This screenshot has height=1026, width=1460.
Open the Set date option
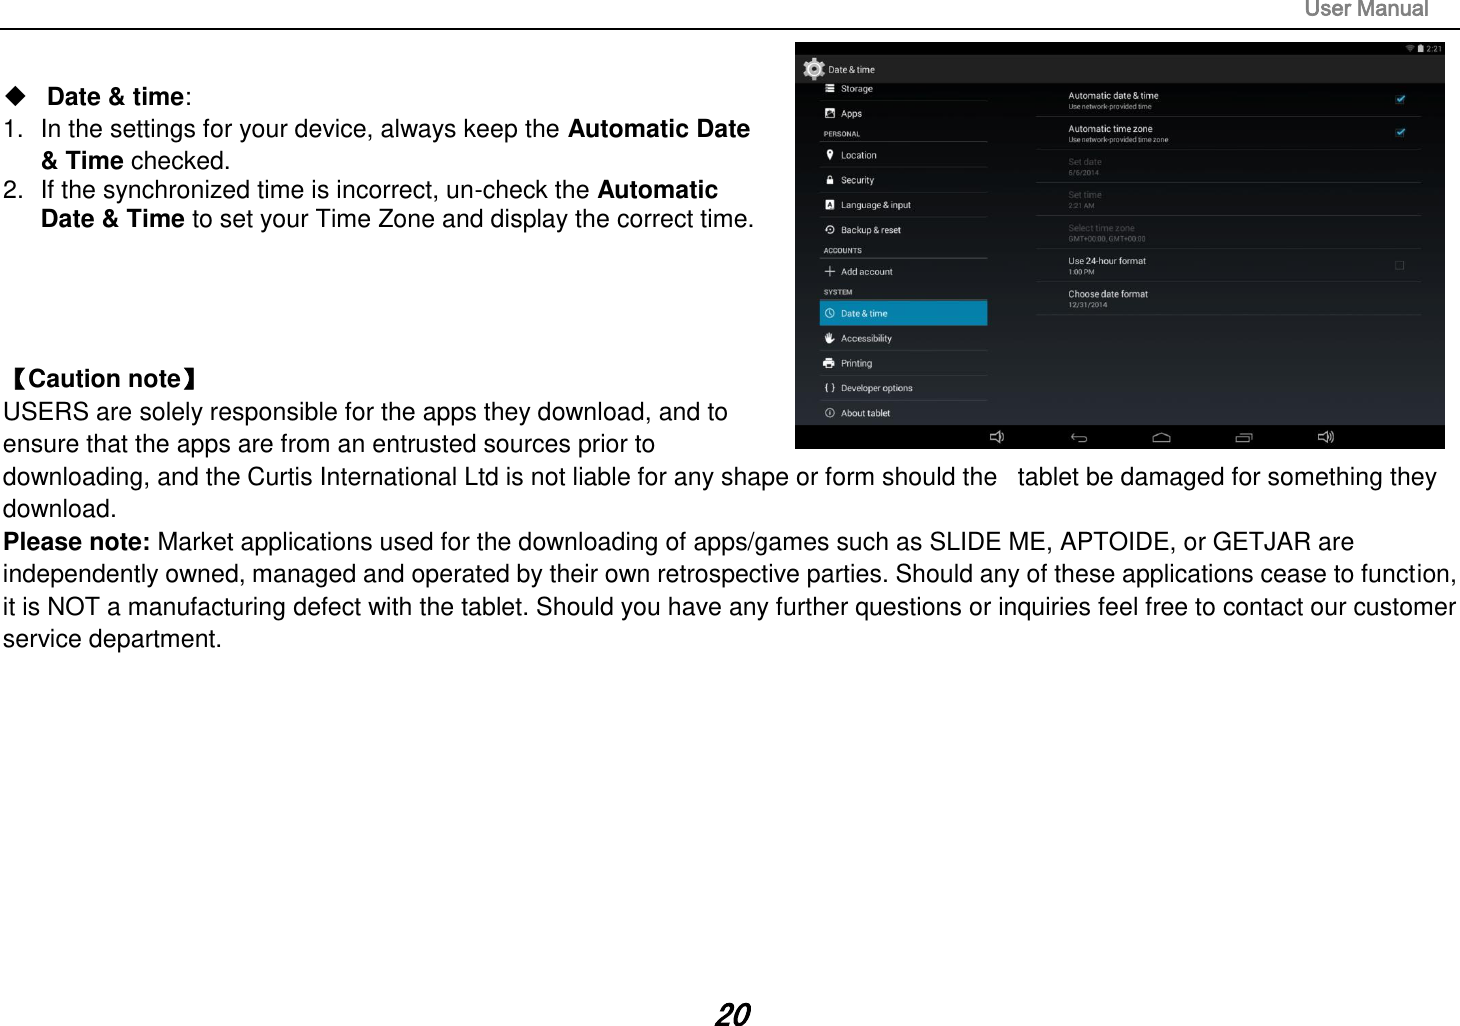point(1228,166)
